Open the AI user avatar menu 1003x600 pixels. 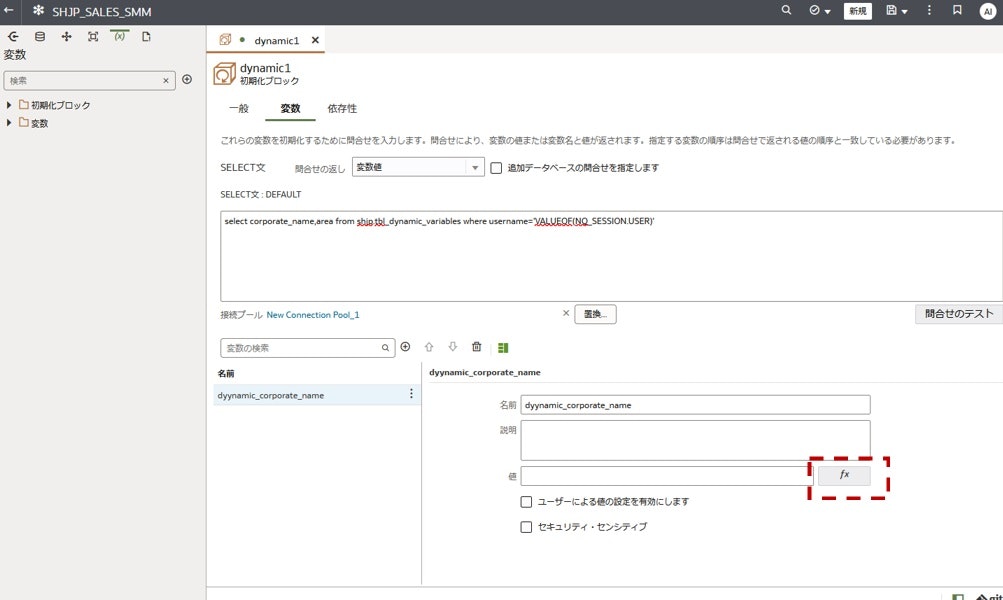click(988, 11)
